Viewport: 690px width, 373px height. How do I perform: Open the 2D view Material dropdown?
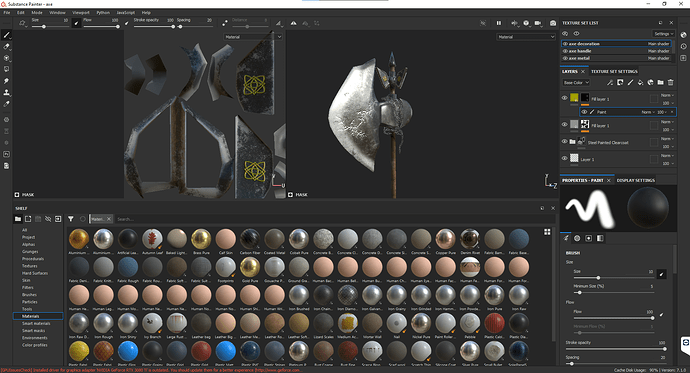click(253, 37)
